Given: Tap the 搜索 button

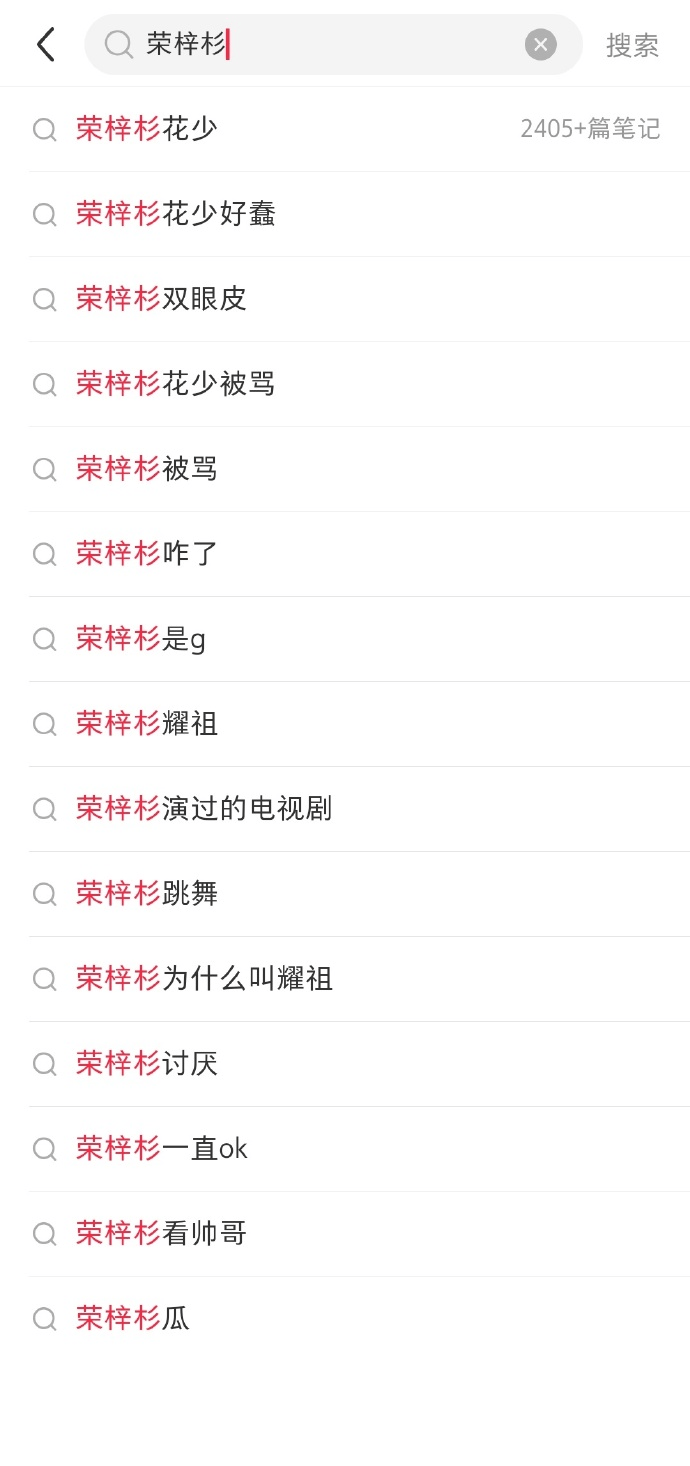Looking at the screenshot, I should (632, 45).
